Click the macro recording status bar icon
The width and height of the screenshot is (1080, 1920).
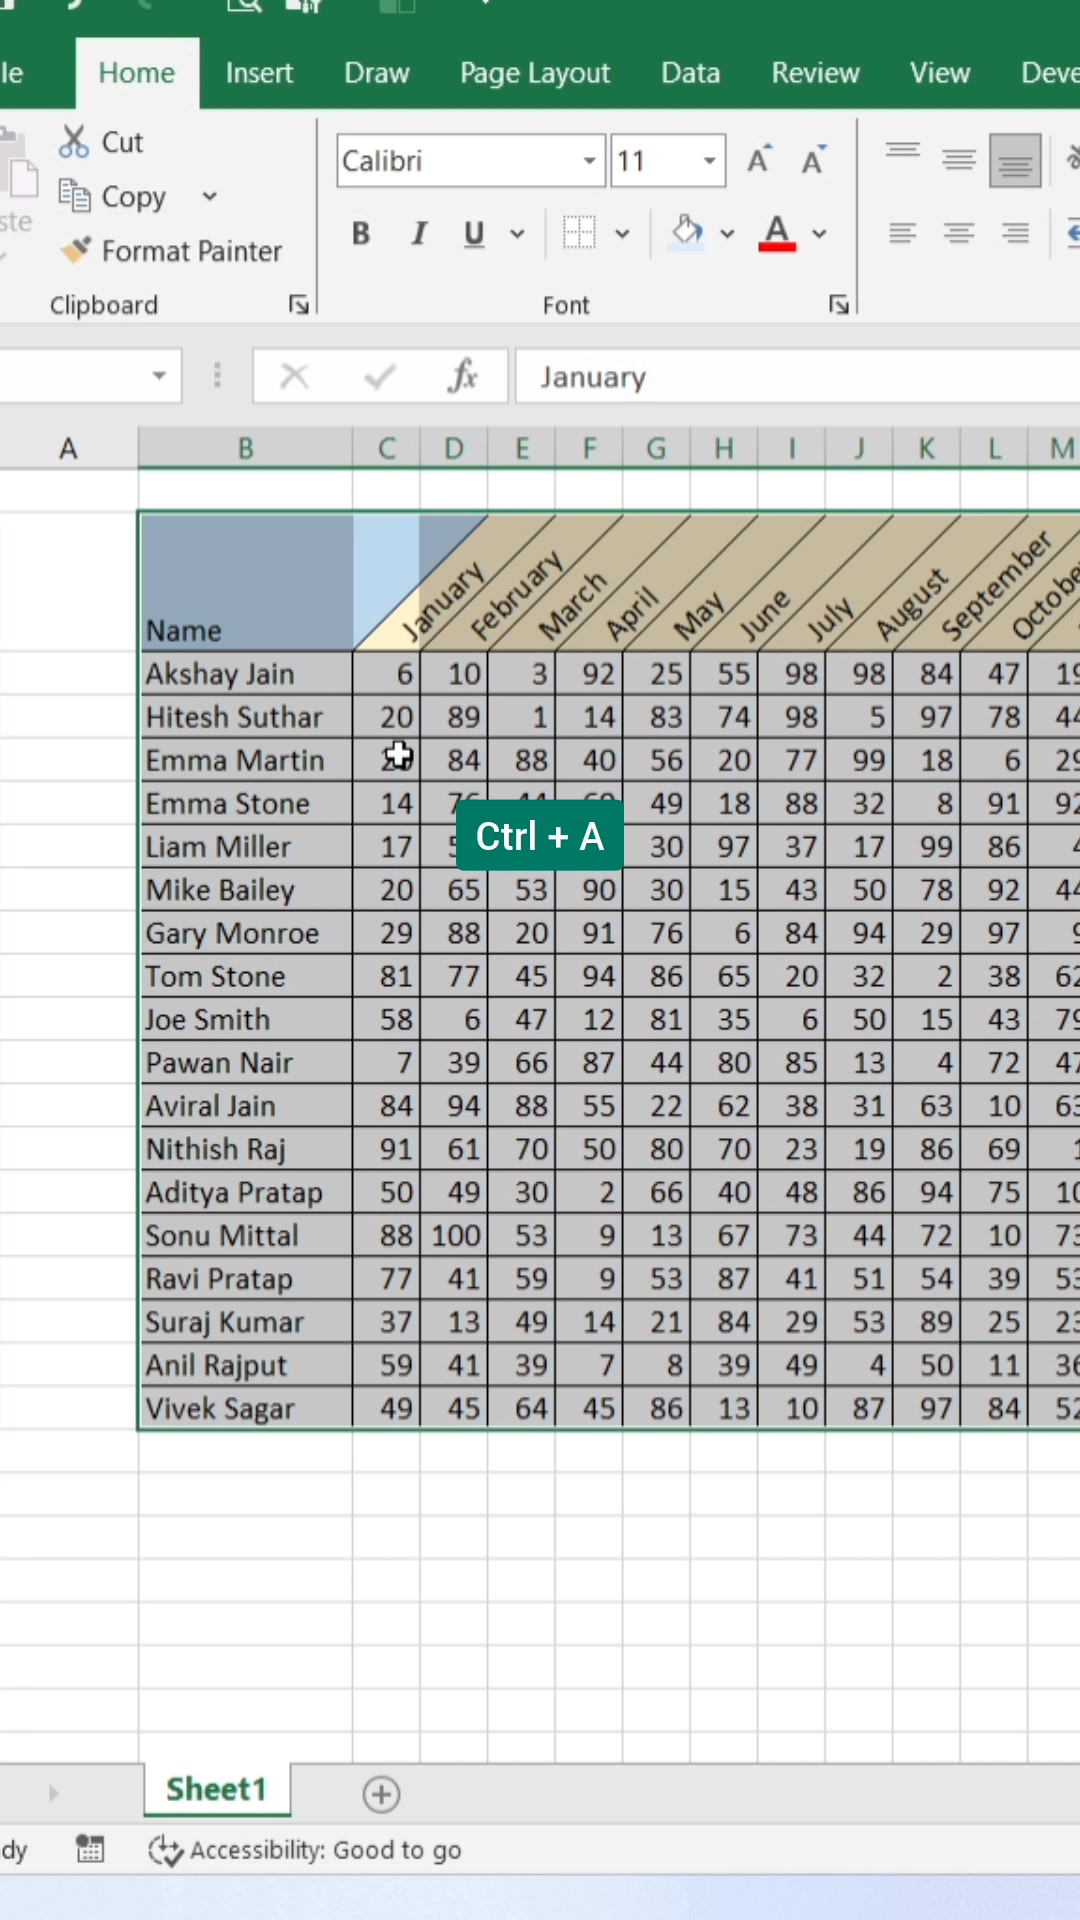click(x=90, y=1850)
